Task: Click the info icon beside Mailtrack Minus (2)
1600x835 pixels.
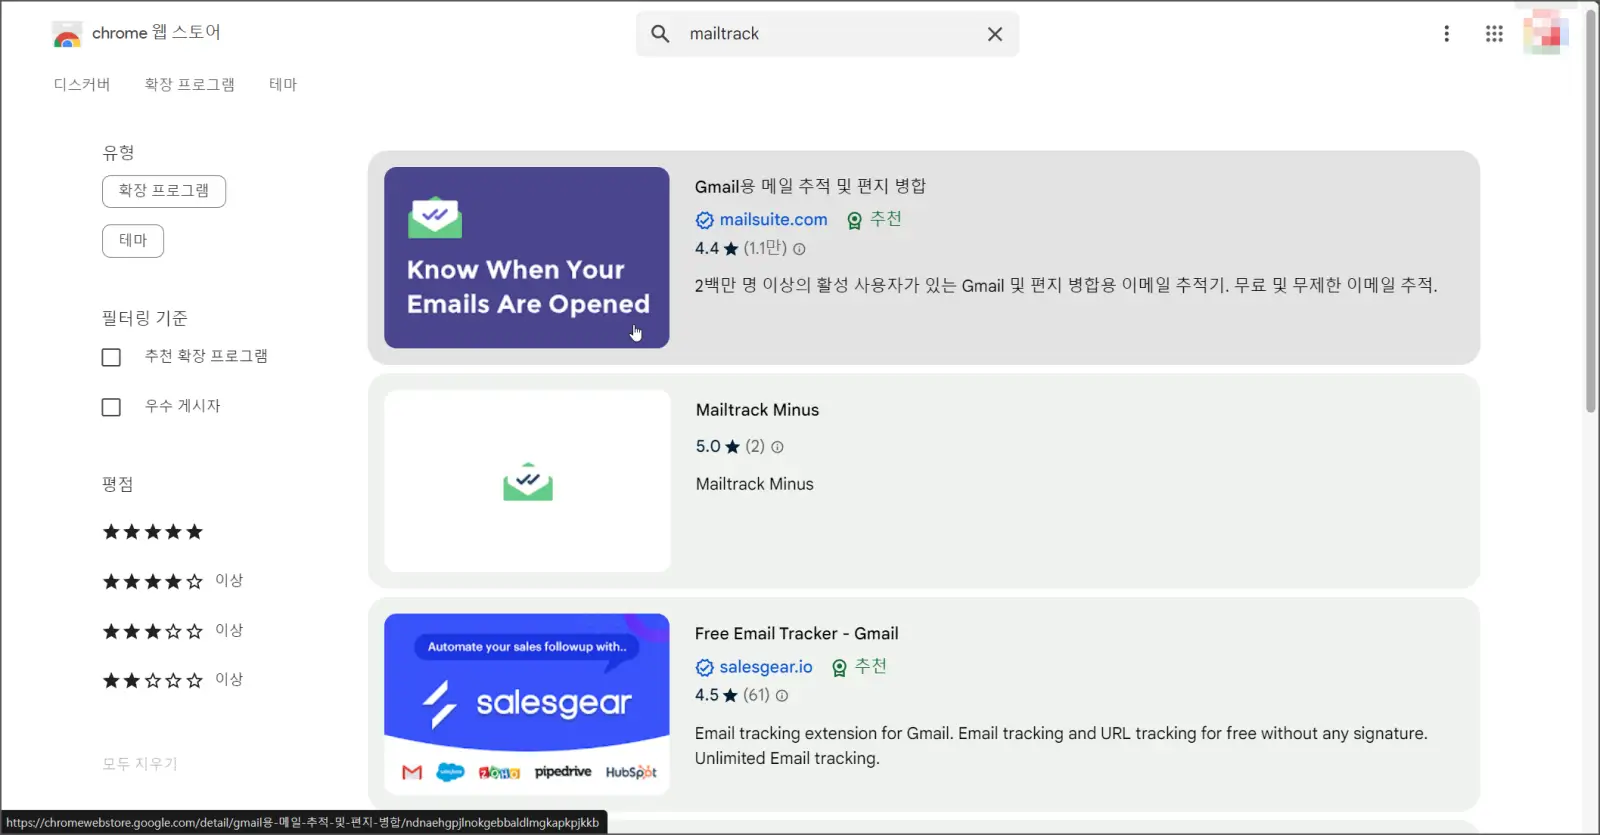Action: click(777, 447)
